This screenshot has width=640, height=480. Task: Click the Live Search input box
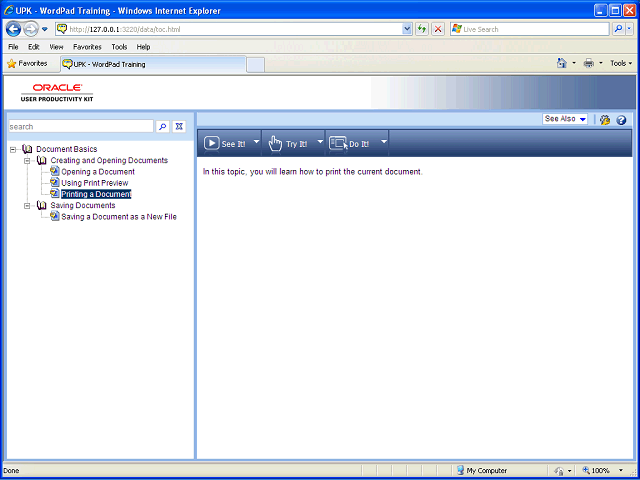coord(530,29)
